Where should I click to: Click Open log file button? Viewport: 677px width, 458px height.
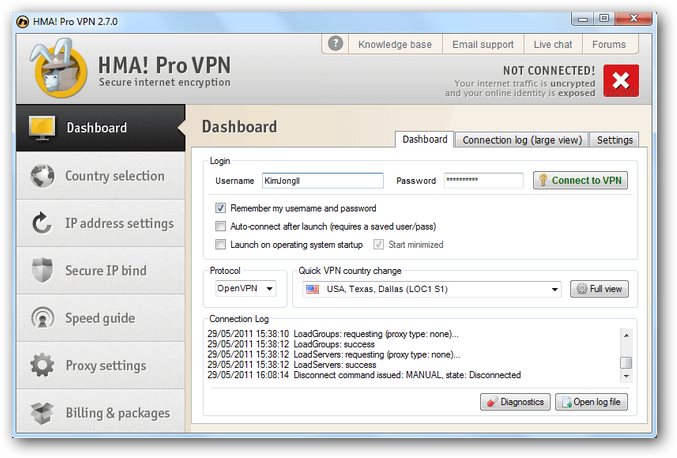click(x=591, y=402)
